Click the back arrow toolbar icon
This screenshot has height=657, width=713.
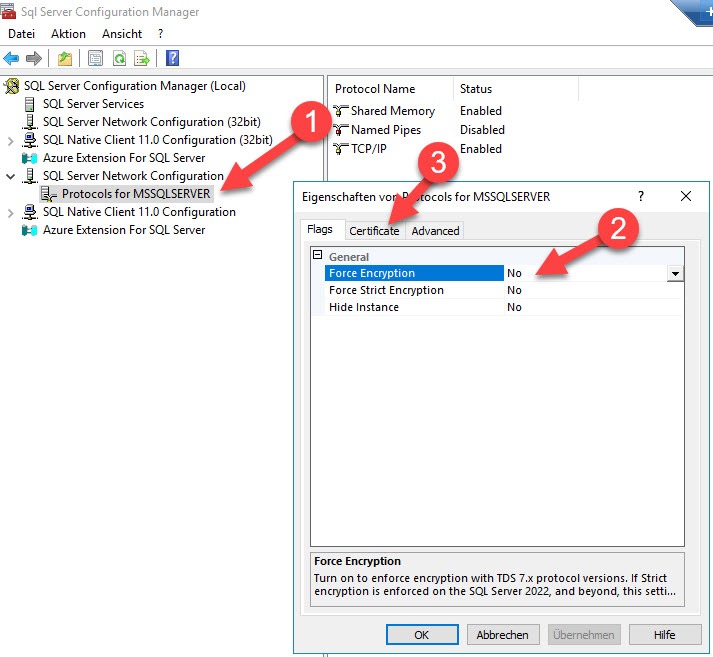click(x=12, y=59)
